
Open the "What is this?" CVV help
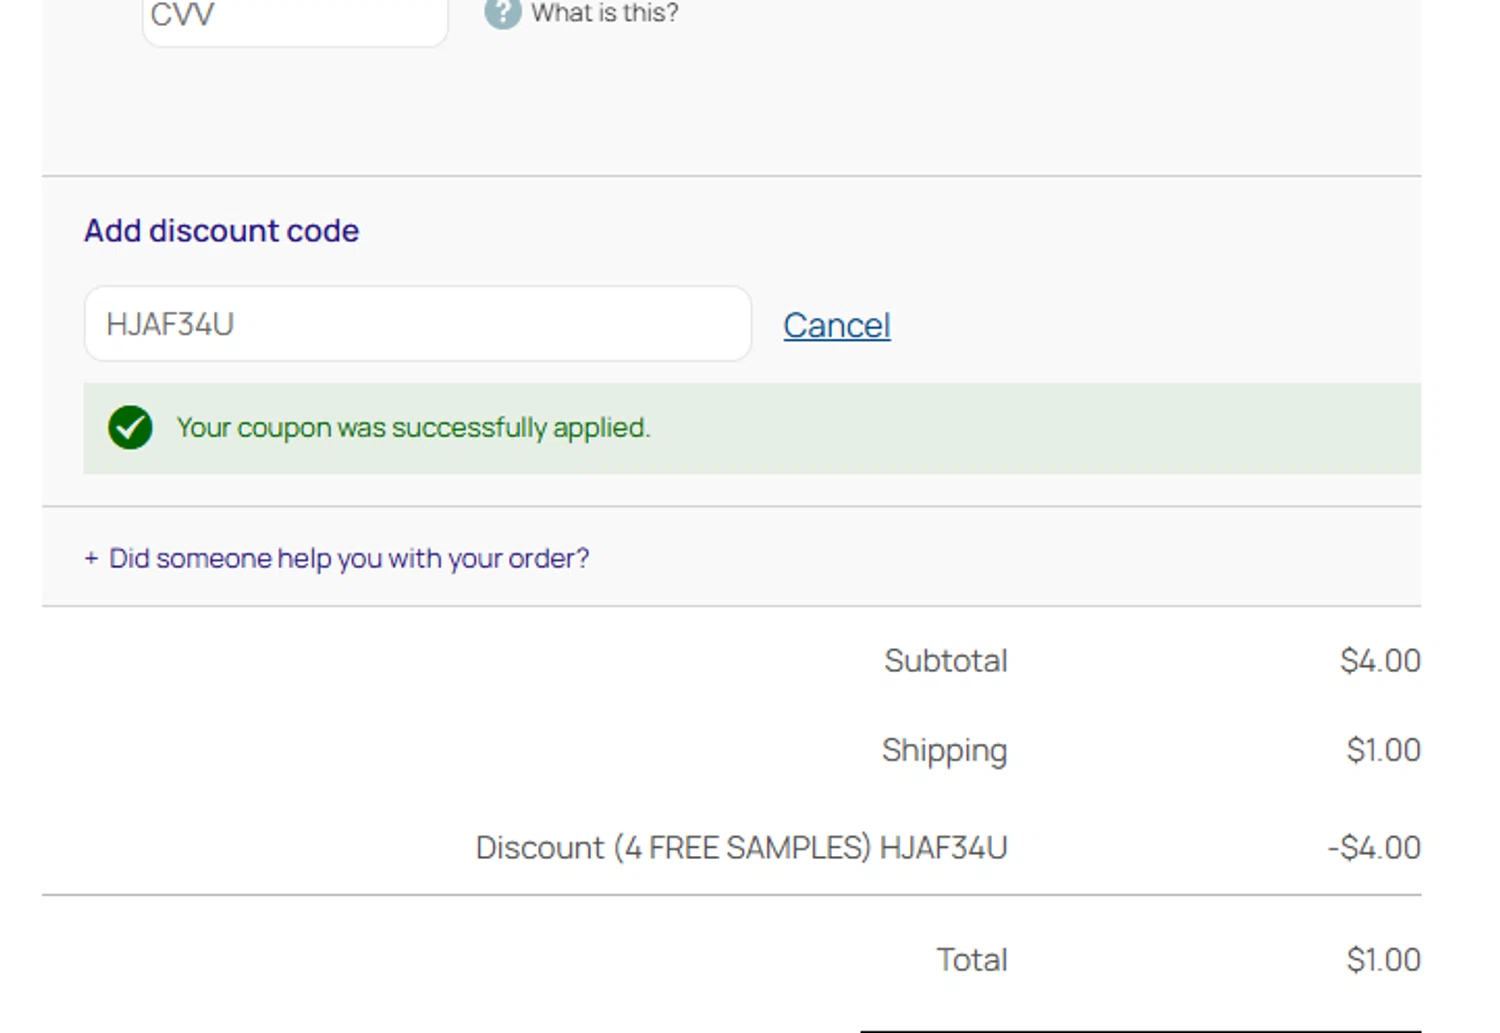[604, 13]
